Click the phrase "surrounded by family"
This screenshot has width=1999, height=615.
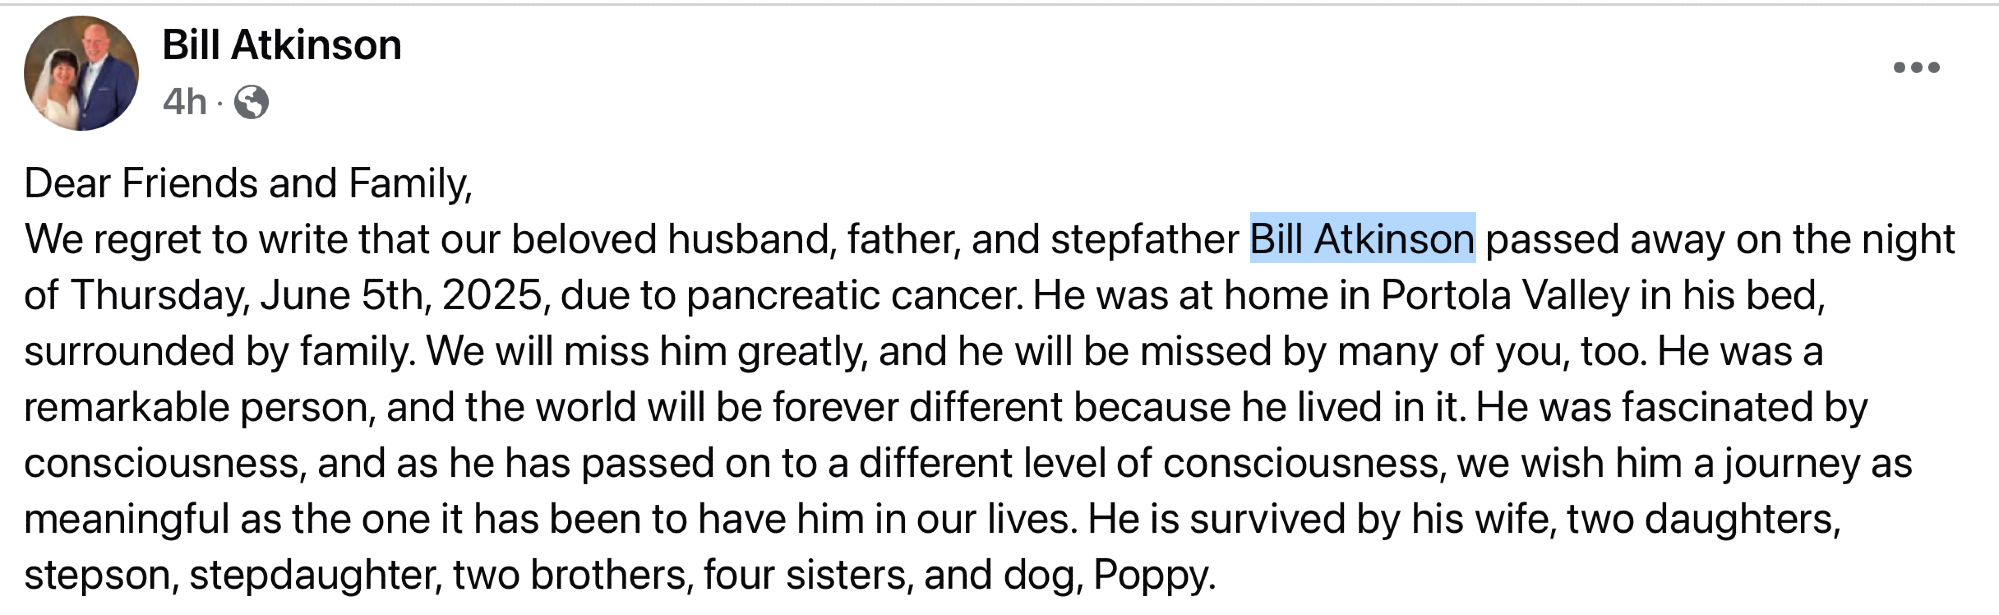click(218, 351)
